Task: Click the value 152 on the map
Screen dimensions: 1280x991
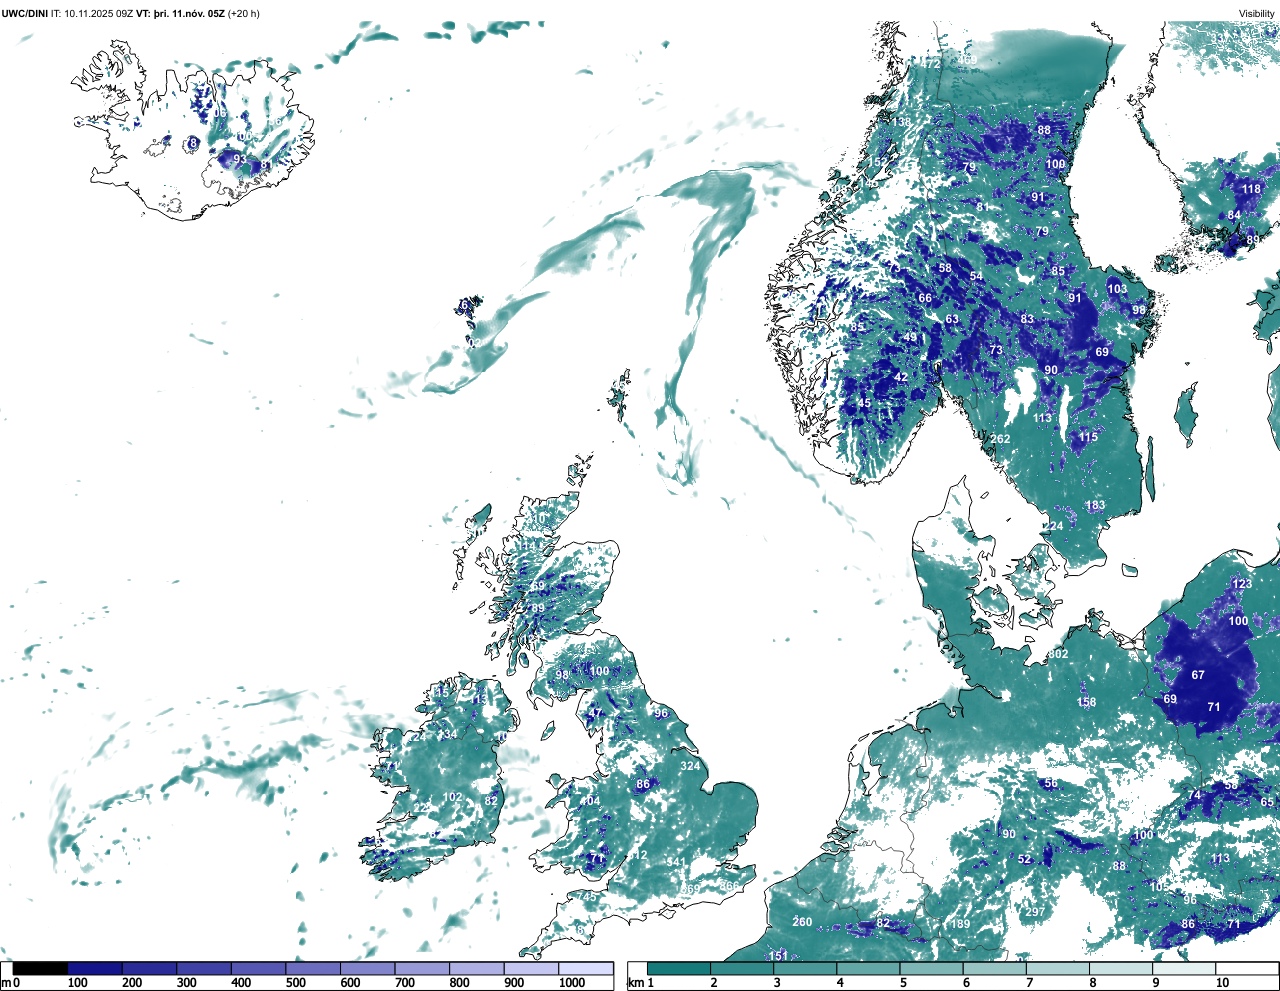Action: click(877, 162)
